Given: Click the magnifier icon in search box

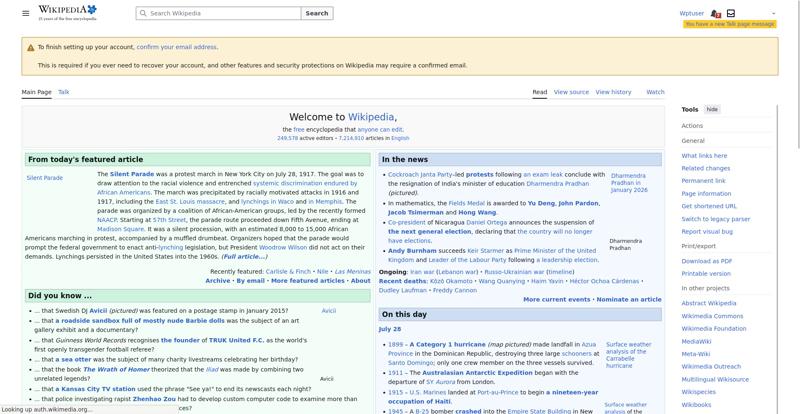Looking at the screenshot, I should (143, 13).
